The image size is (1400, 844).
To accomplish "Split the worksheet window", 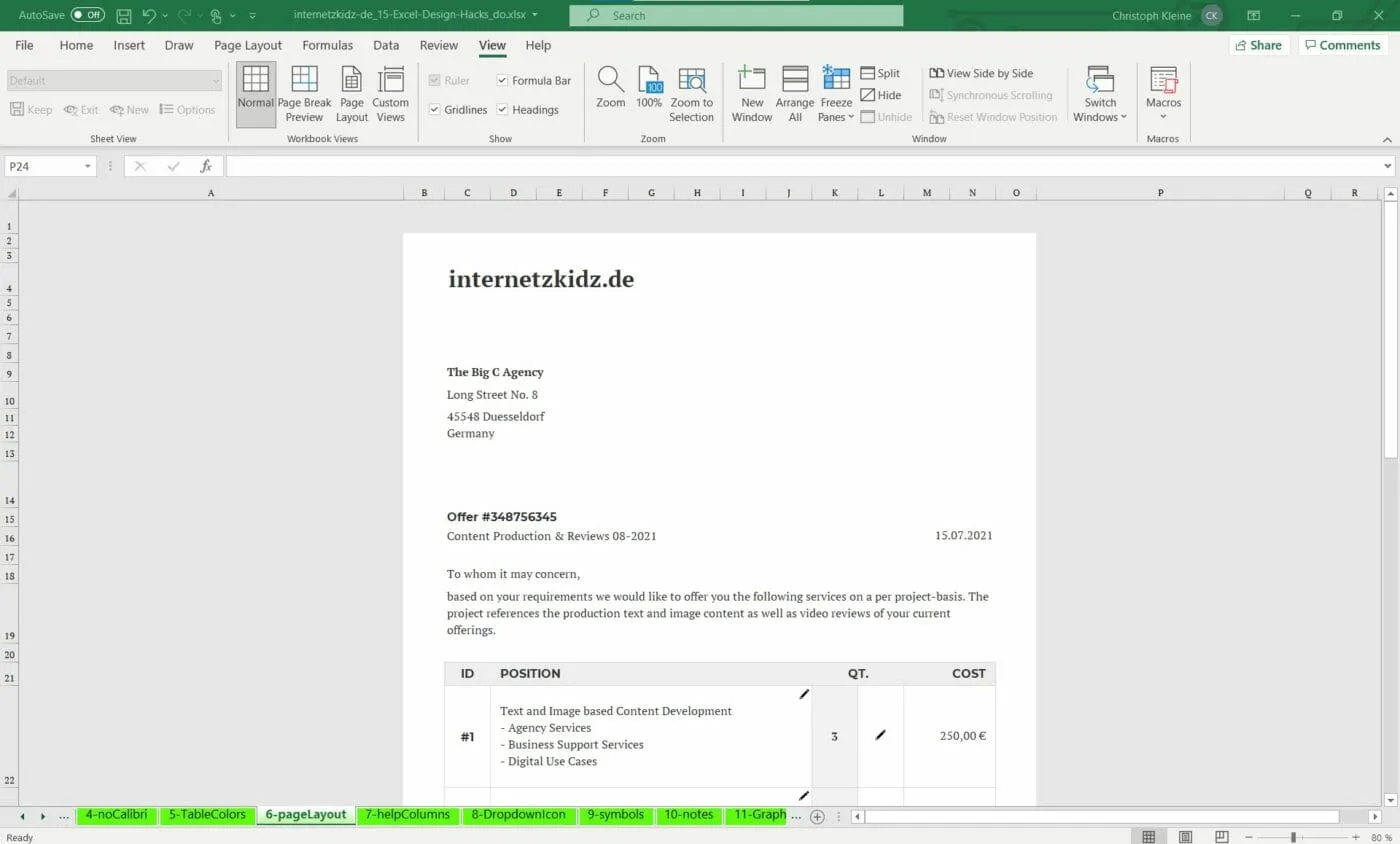I will [x=880, y=73].
